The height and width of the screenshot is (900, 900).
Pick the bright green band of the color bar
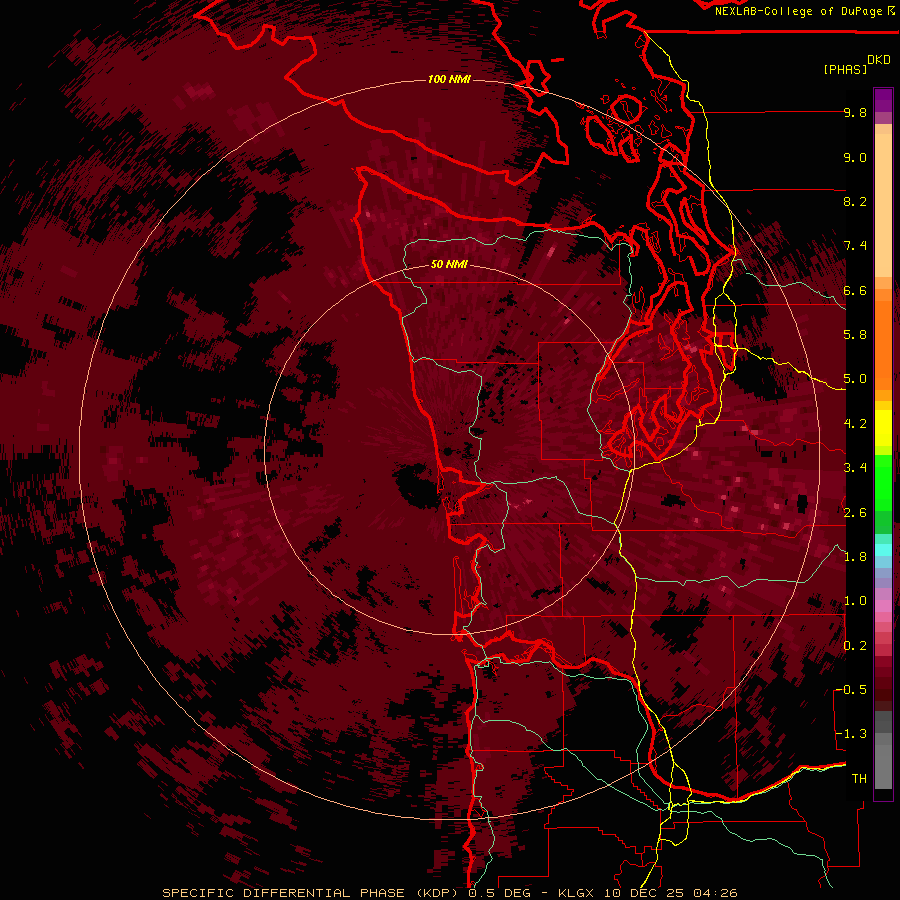point(883,482)
